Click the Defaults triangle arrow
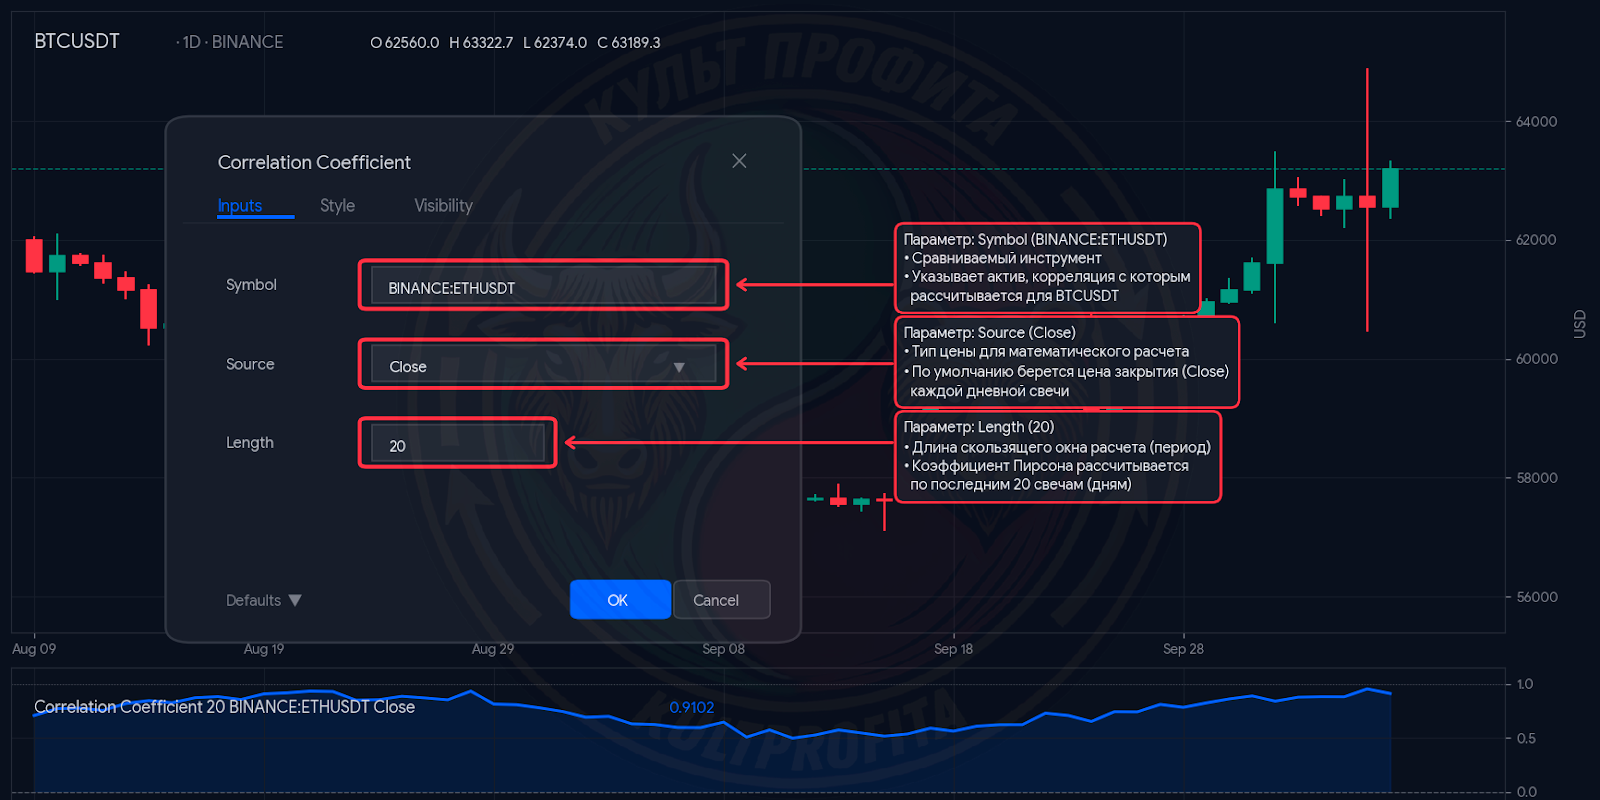1600x800 pixels. (x=295, y=600)
